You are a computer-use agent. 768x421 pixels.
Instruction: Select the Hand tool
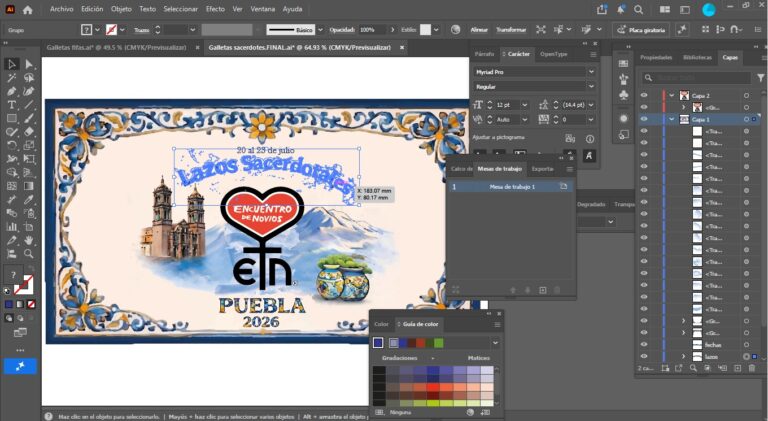(29, 240)
